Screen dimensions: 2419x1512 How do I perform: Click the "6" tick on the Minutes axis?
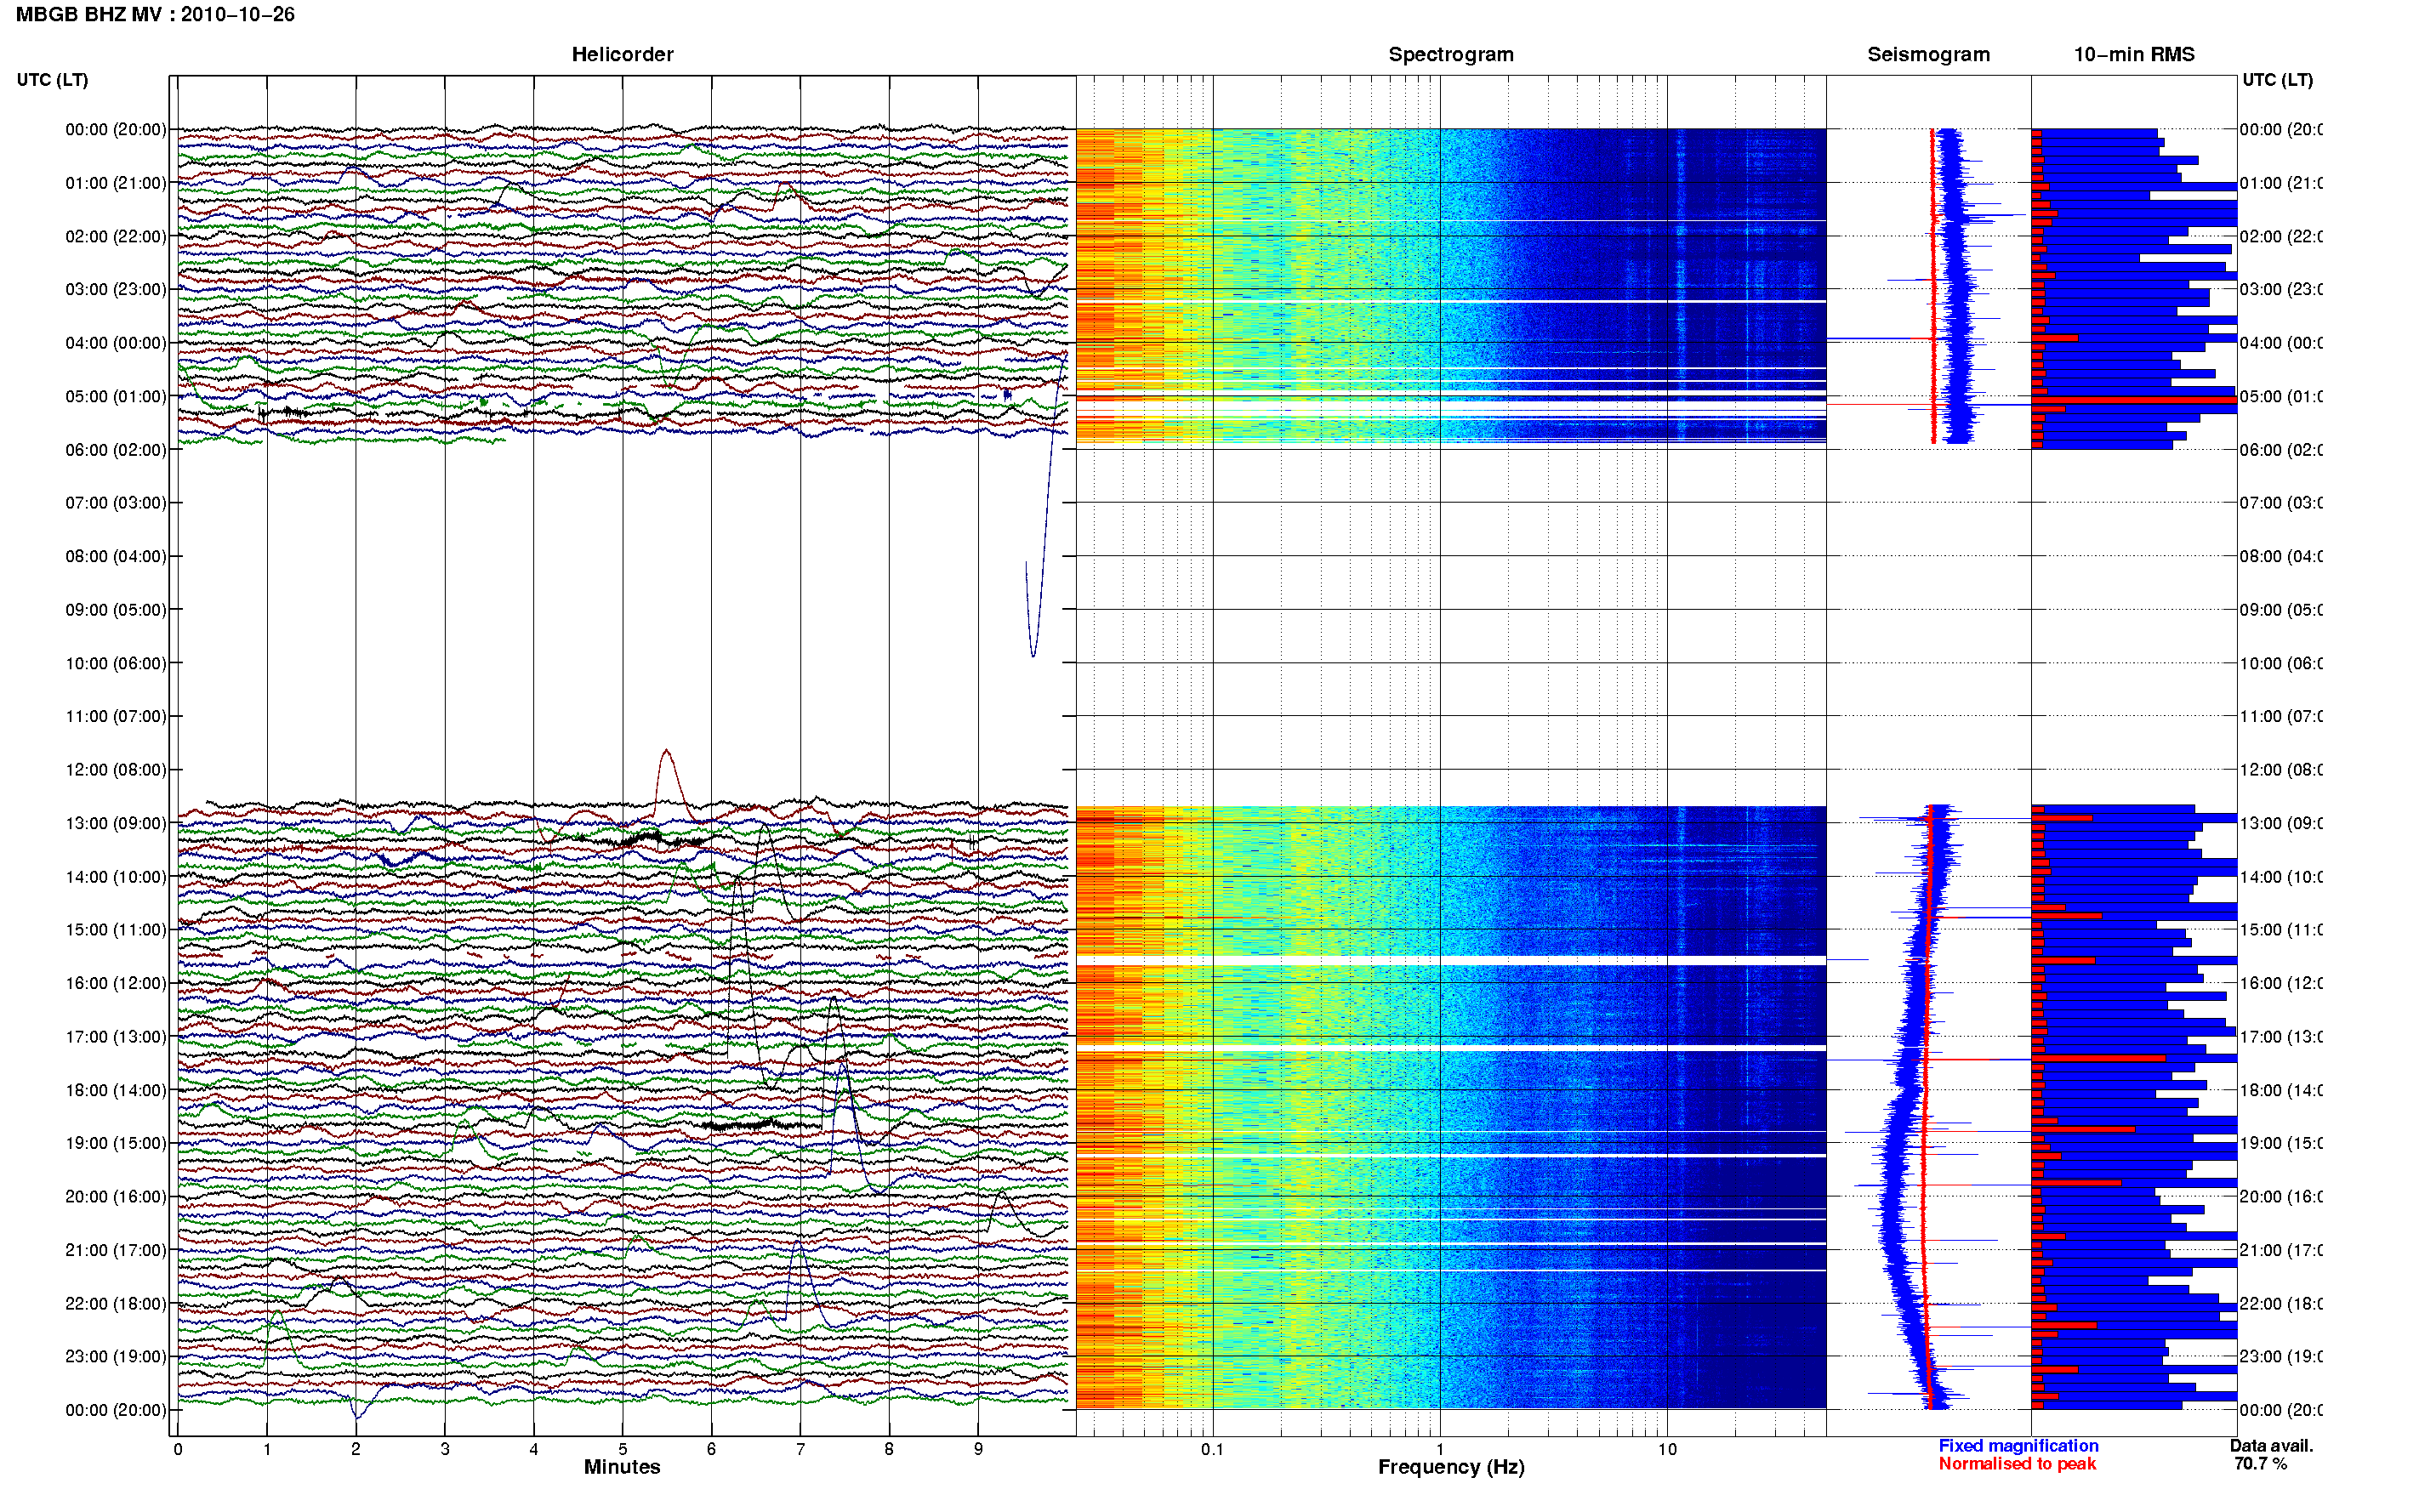[x=712, y=1450]
